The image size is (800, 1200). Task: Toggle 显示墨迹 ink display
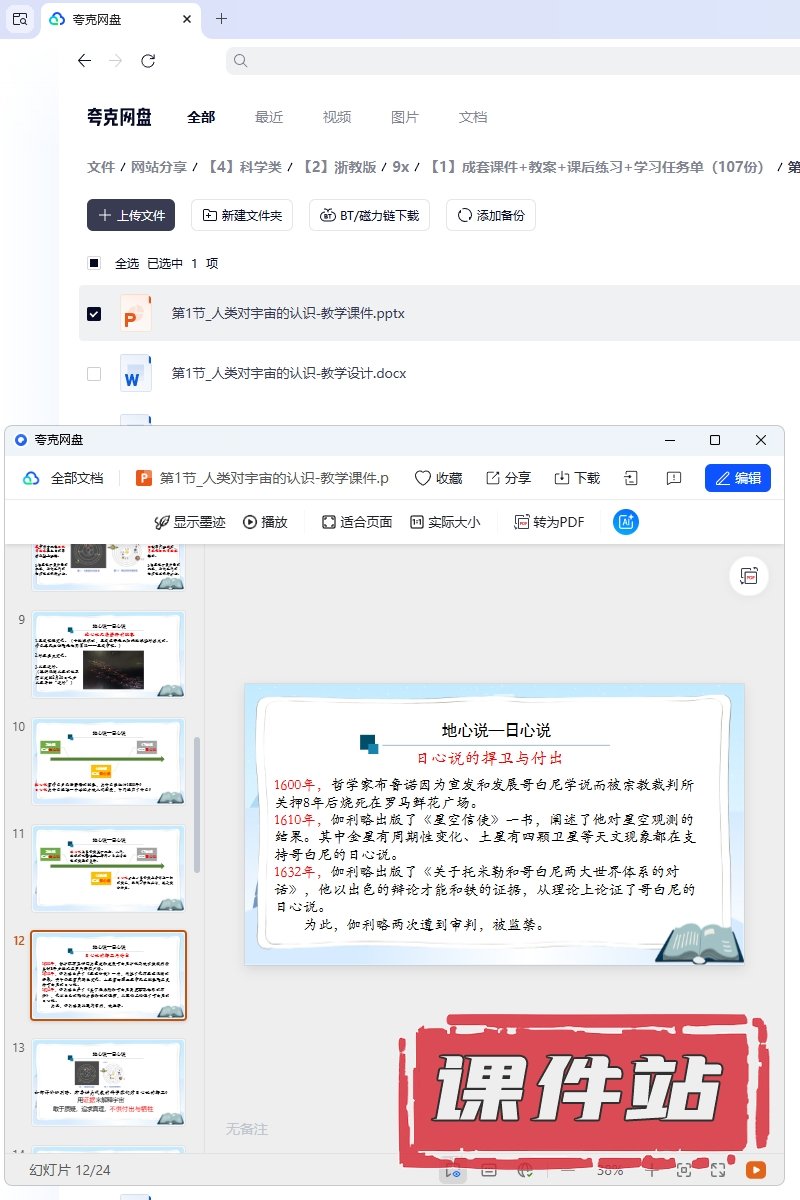point(189,522)
